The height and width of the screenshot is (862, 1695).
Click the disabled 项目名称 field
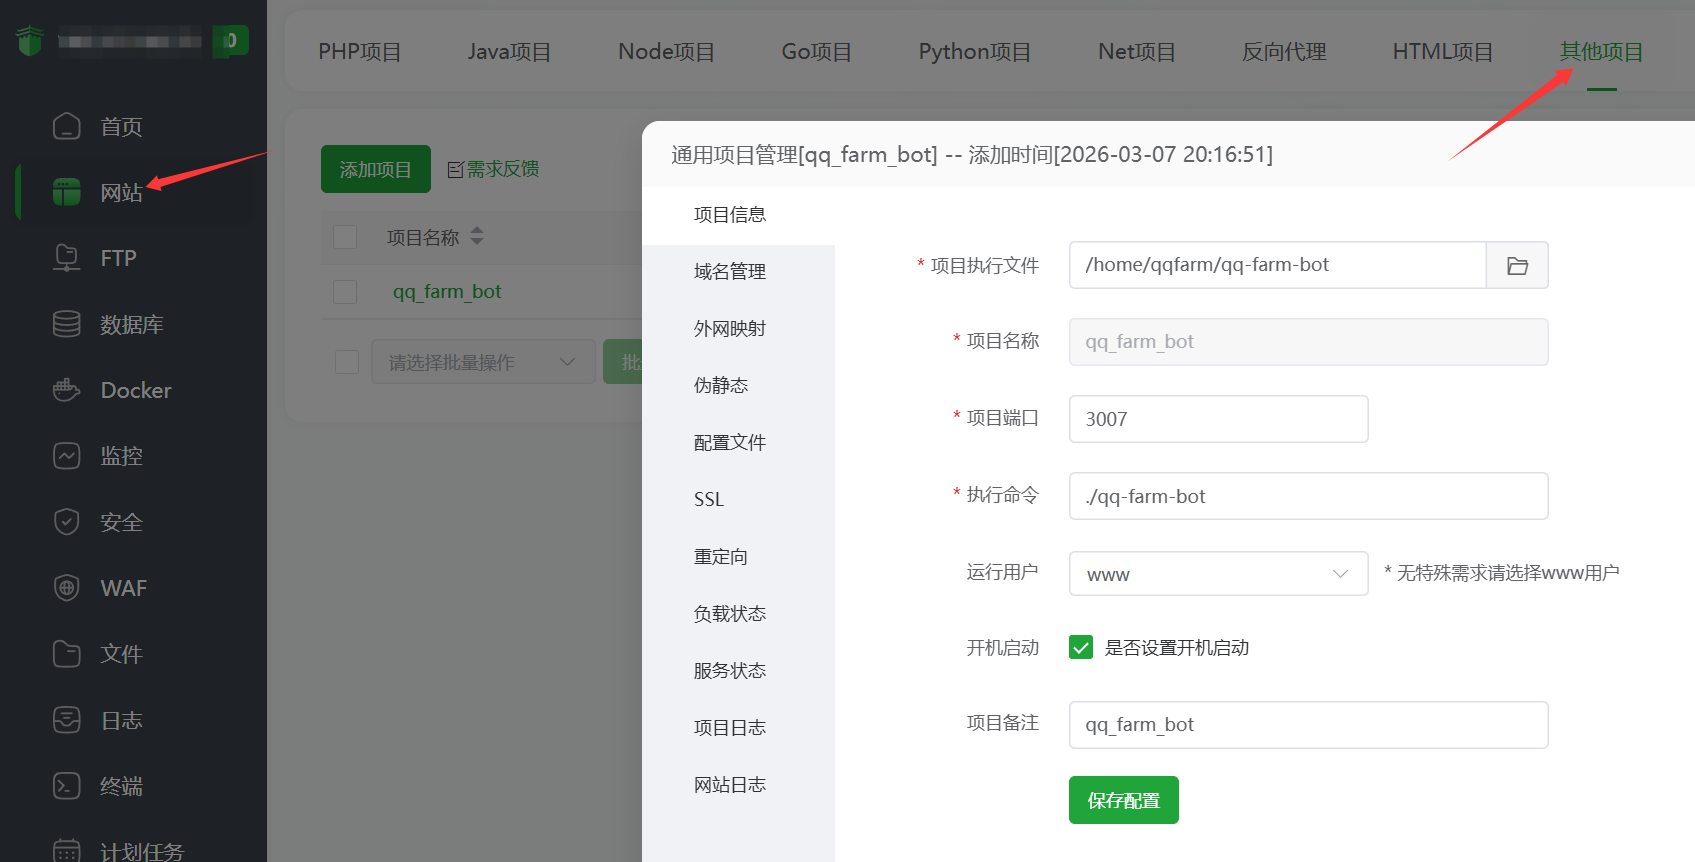[x=1308, y=342]
